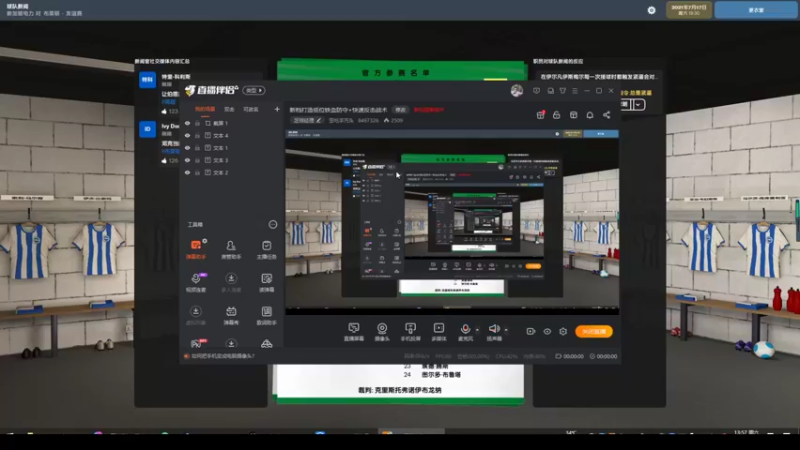Toggle the preview eye icon in bottom toolbar
Viewport: 800px width, 450px height.
(547, 331)
